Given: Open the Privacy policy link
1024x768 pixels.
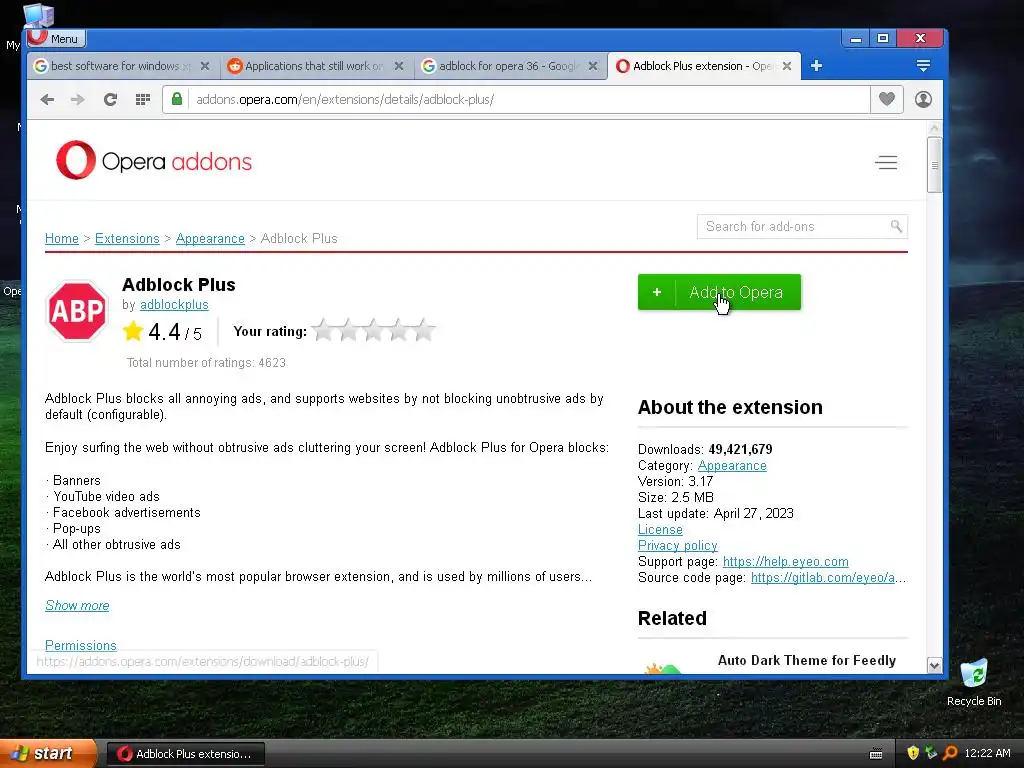Looking at the screenshot, I should coord(677,545).
